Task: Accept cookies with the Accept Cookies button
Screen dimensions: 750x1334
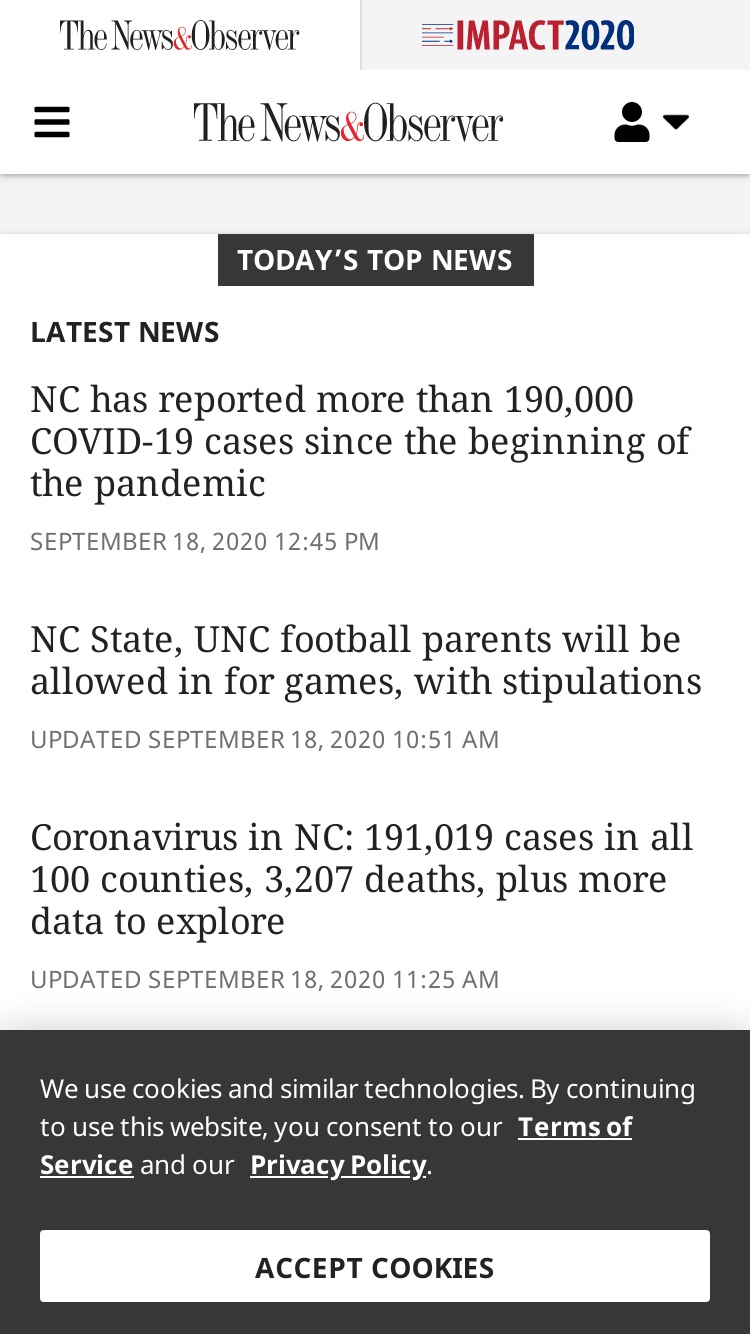Action: click(x=375, y=1266)
